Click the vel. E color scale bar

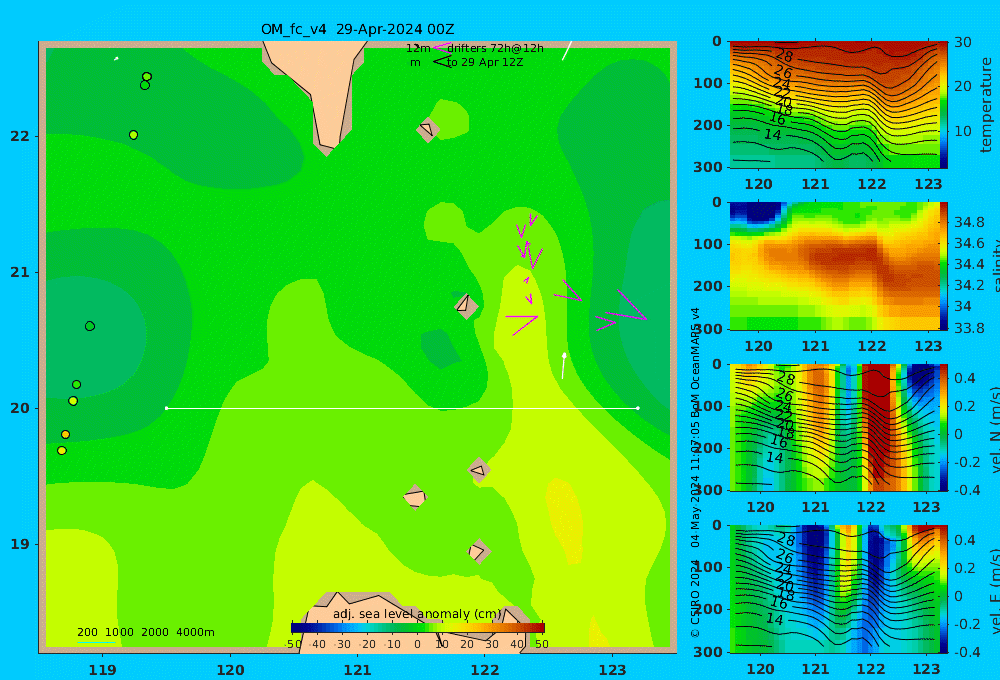tap(944, 589)
